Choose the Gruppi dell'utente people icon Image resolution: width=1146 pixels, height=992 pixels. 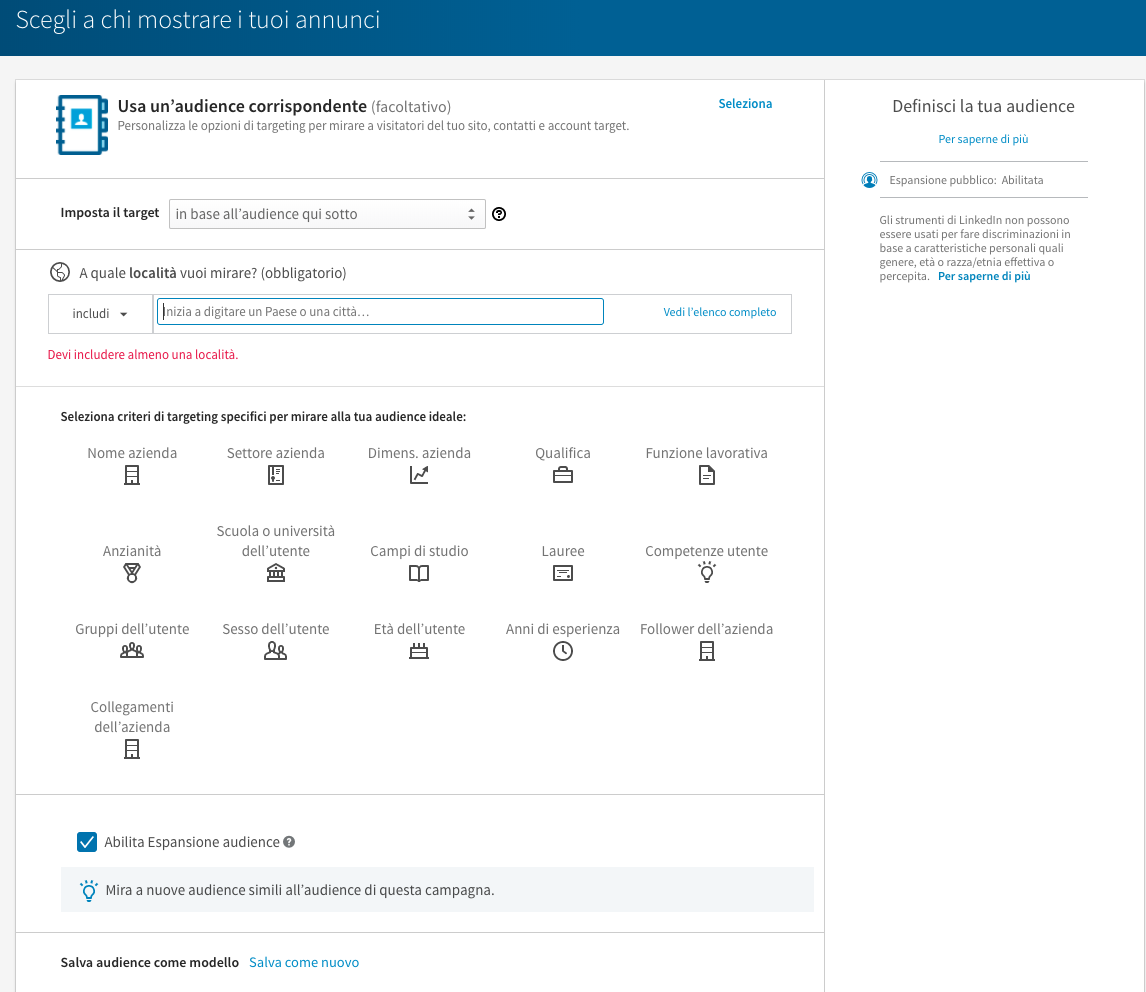132,651
